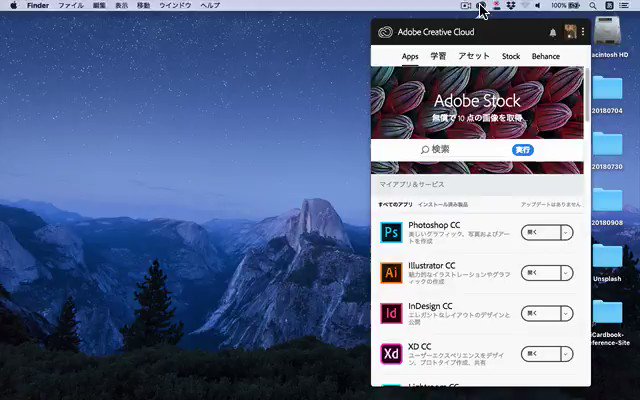Expand the XD CC open-button dropdown arrow
Screen dimensions: 640x400
pyautogui.click(x=566, y=354)
